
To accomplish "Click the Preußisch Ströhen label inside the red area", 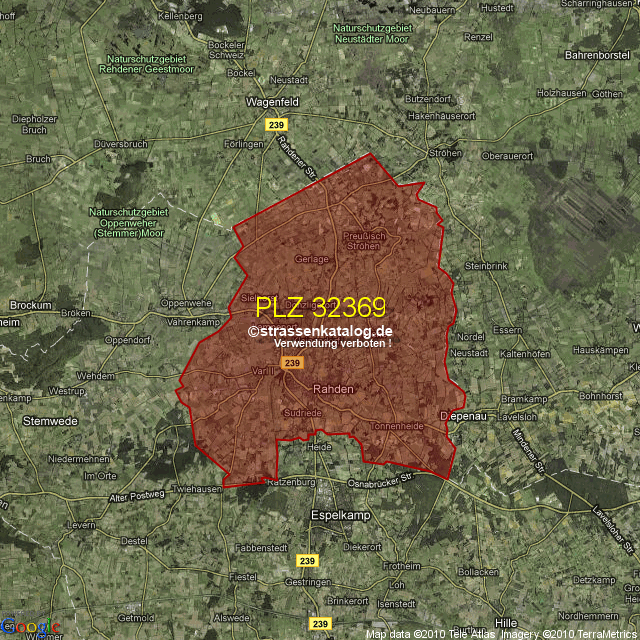I will [x=363, y=241].
